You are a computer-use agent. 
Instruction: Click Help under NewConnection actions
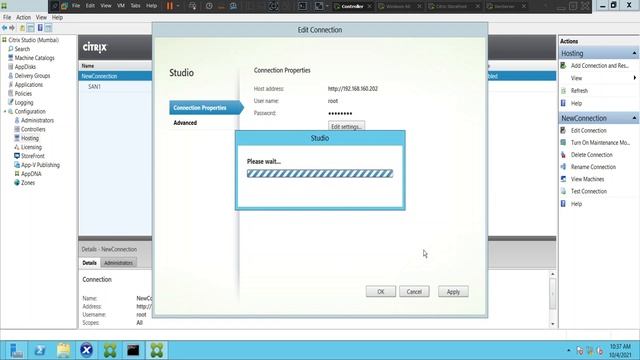coord(576,204)
